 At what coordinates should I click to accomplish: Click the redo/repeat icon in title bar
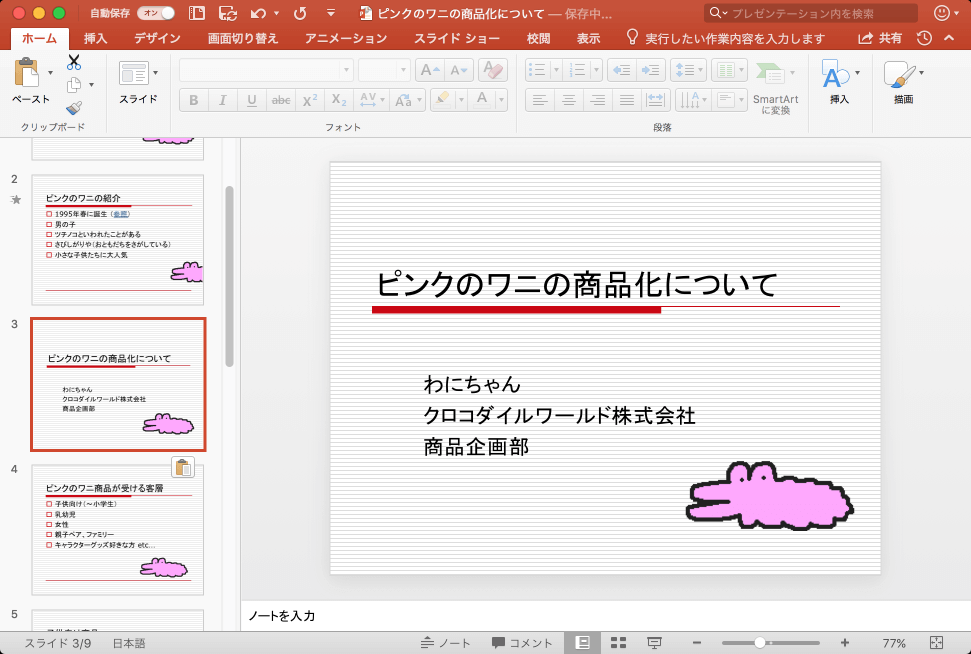click(300, 13)
